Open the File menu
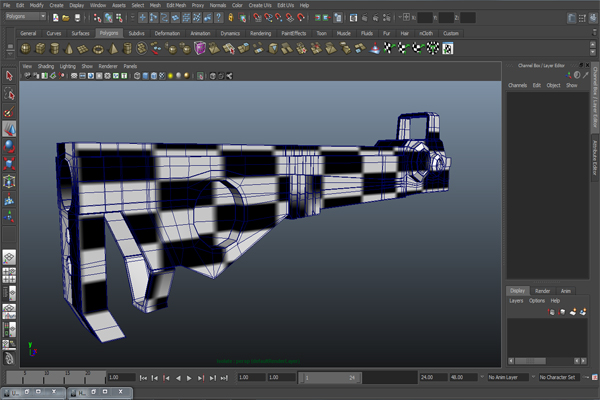The image size is (600, 400). pos(7,5)
